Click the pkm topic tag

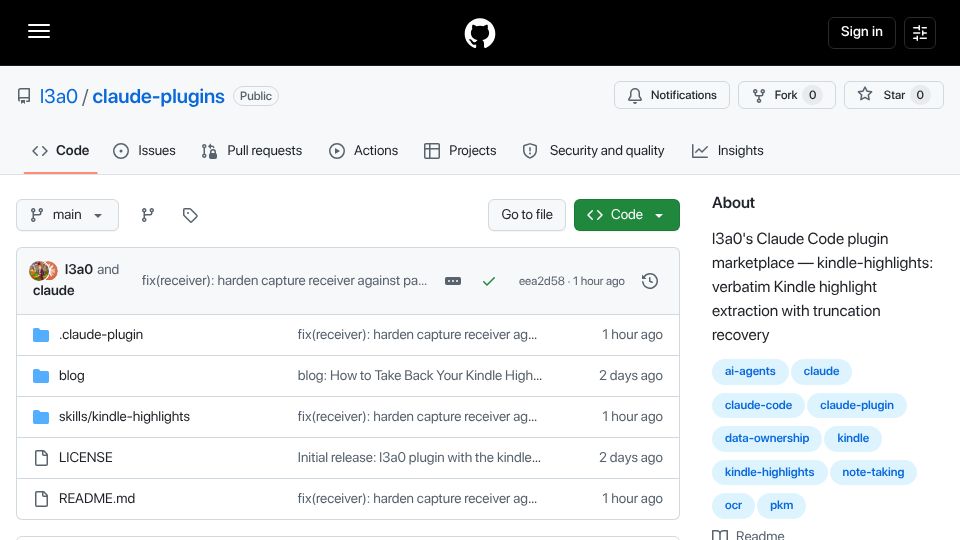coord(781,506)
